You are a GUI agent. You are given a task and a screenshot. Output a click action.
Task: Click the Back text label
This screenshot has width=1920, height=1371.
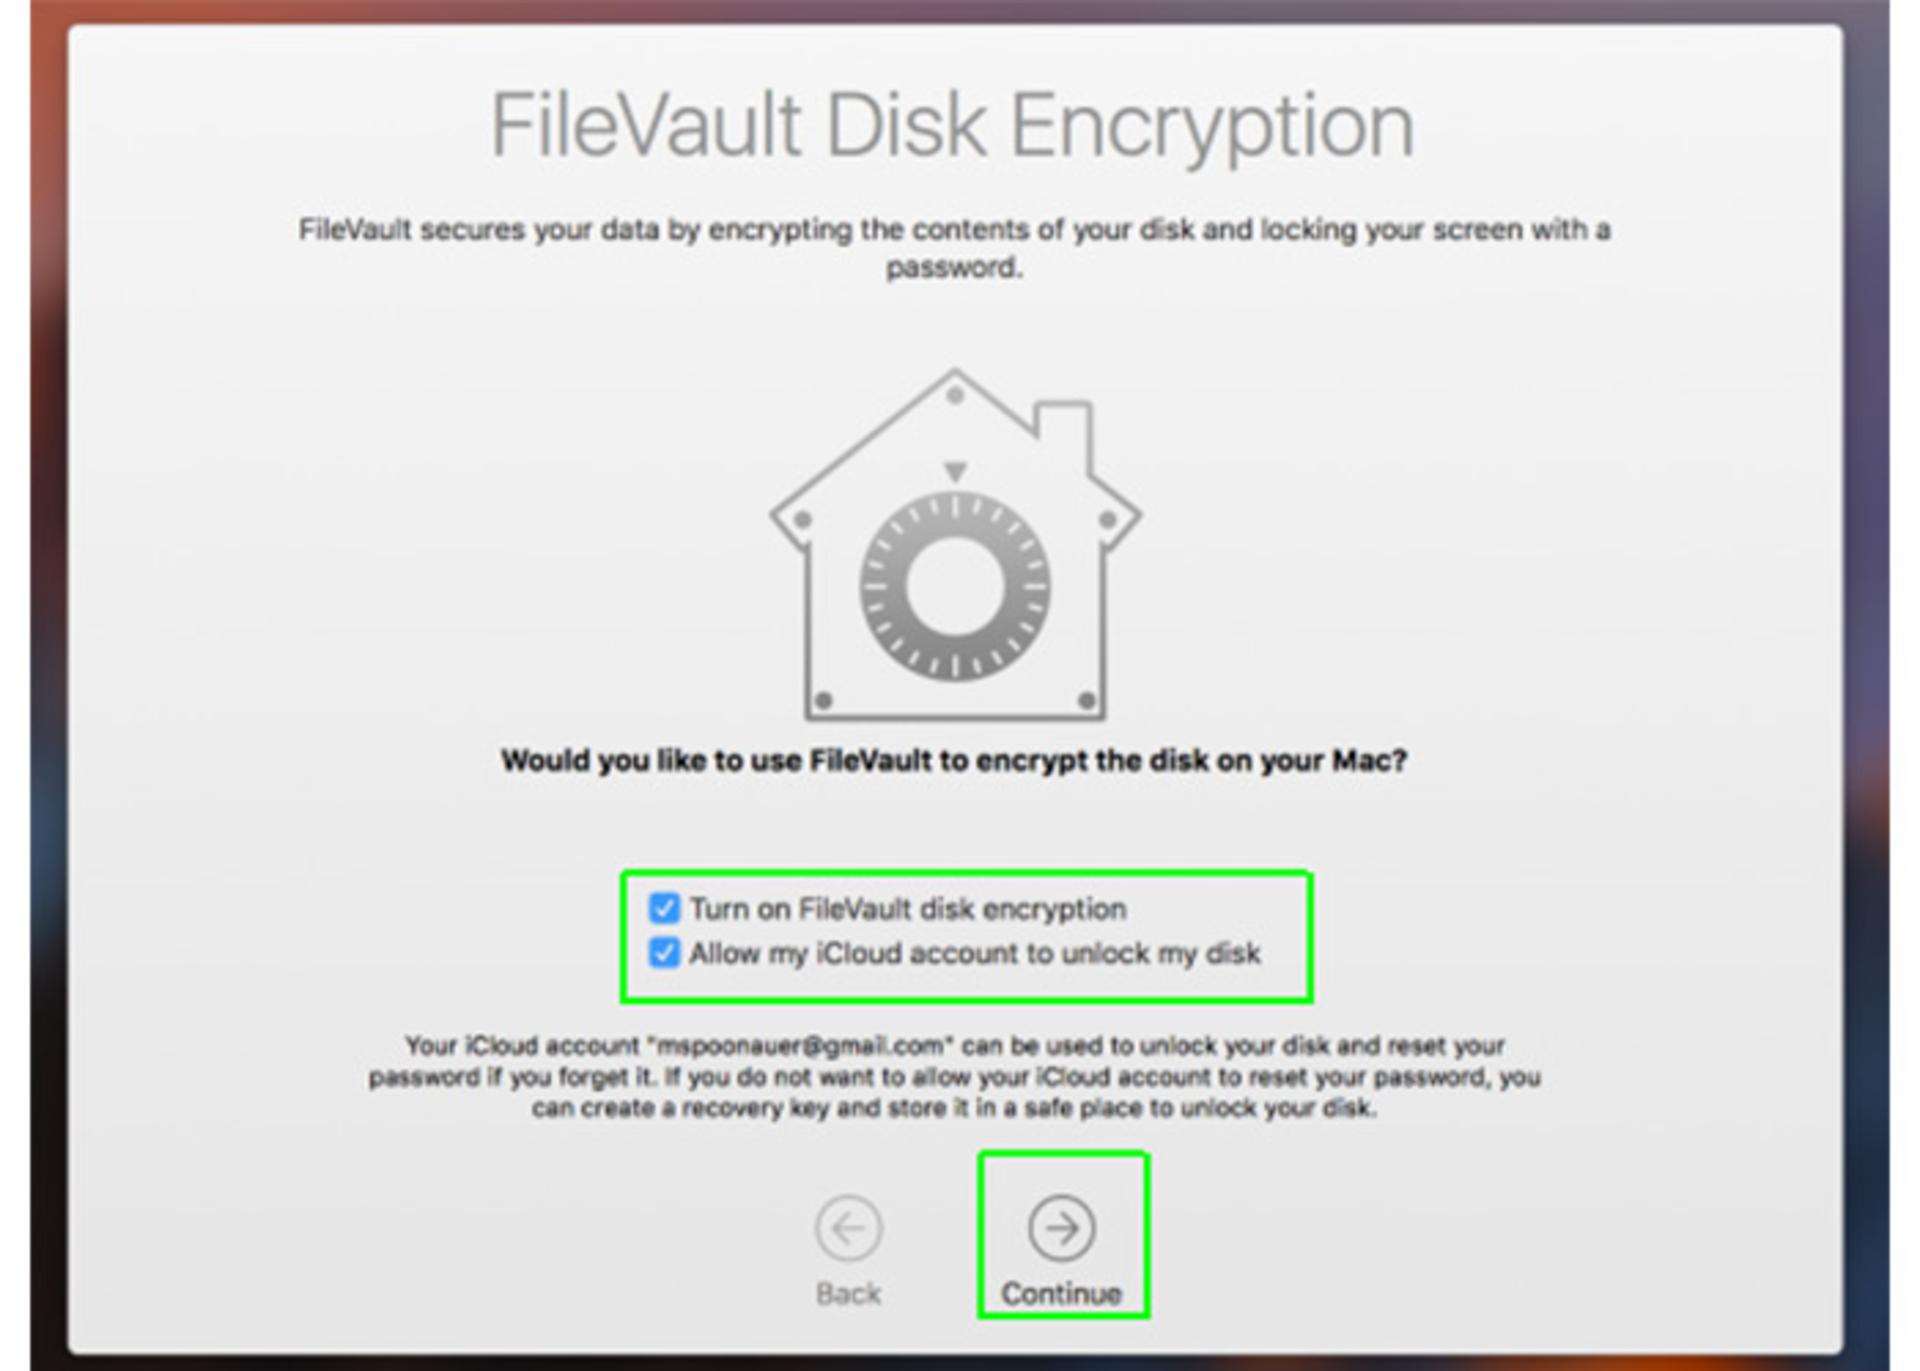(848, 1293)
